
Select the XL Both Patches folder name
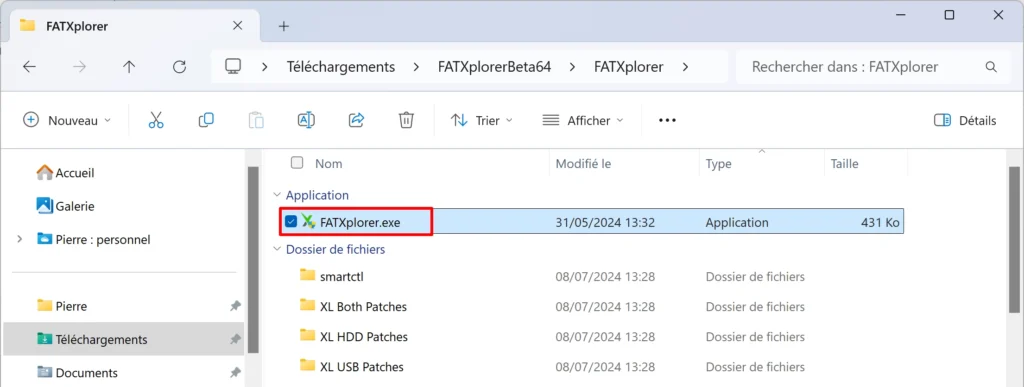[363, 307]
